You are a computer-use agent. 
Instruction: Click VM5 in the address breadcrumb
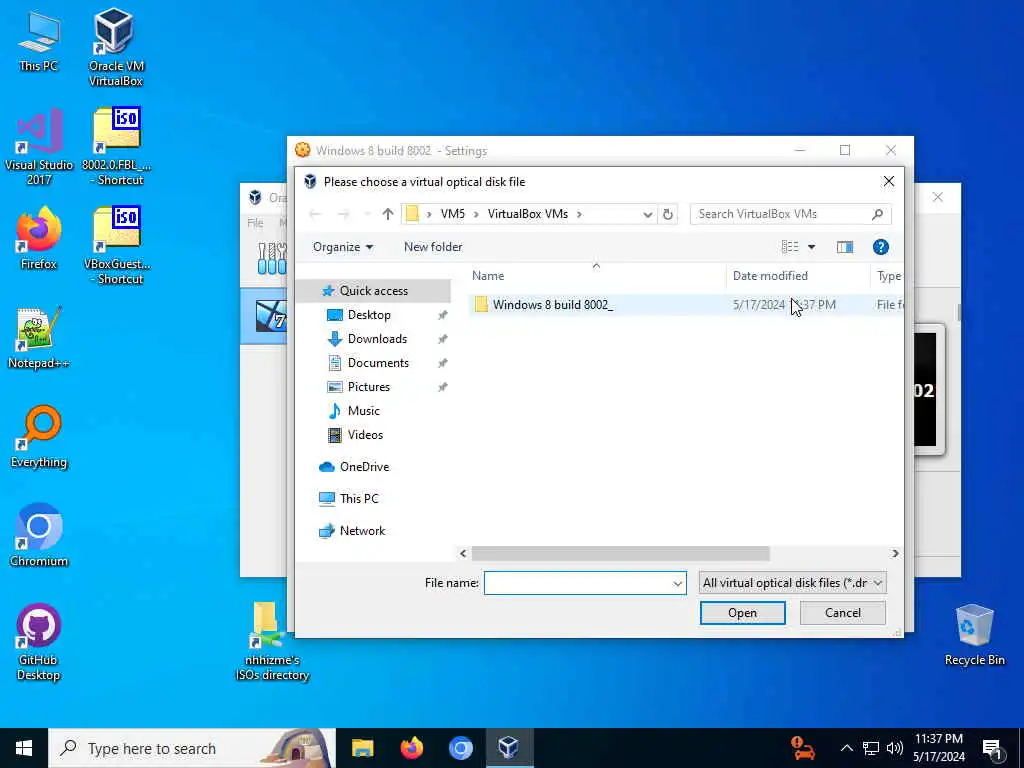tap(453, 214)
